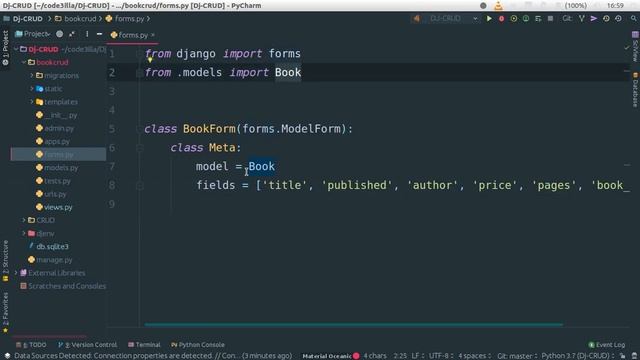Toggle the Database right-side tool window
Viewport: 640px width, 360px height.
(x=635, y=90)
